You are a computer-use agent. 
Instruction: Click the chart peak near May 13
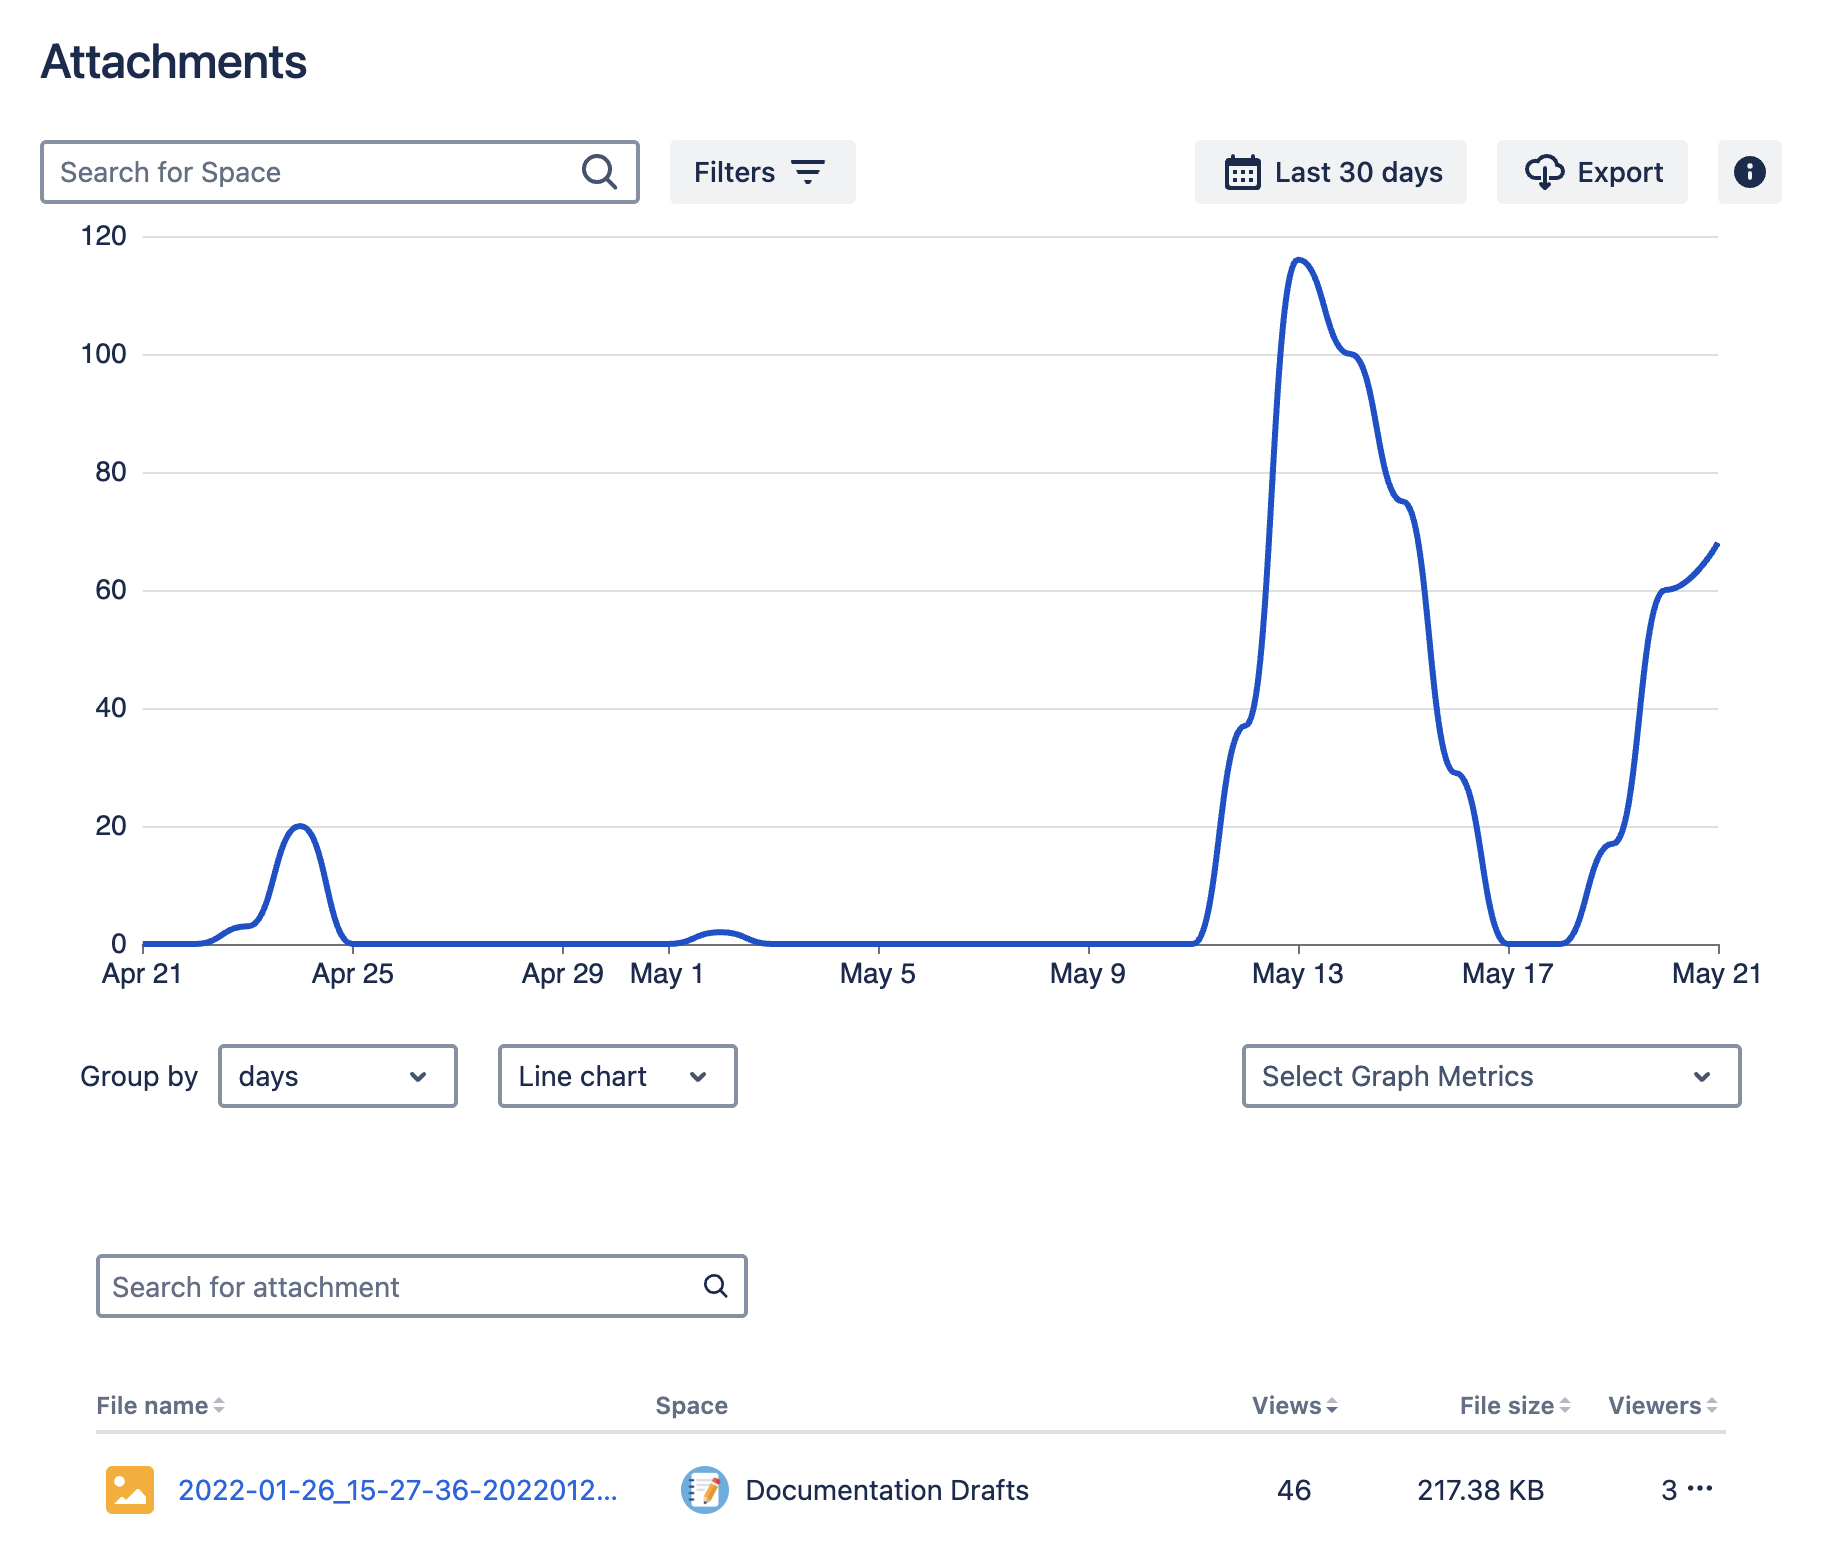coord(1299,260)
